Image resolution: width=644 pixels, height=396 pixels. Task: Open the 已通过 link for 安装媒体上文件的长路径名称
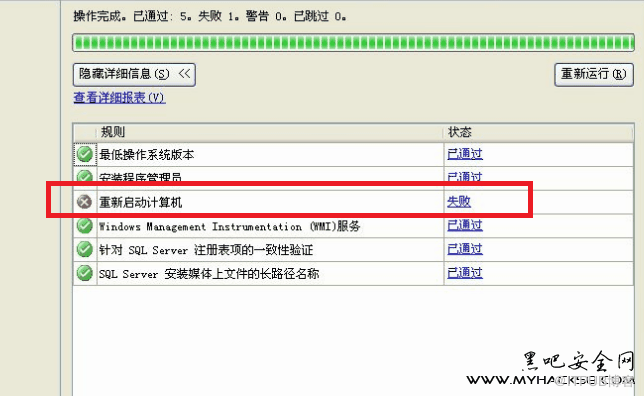465,273
